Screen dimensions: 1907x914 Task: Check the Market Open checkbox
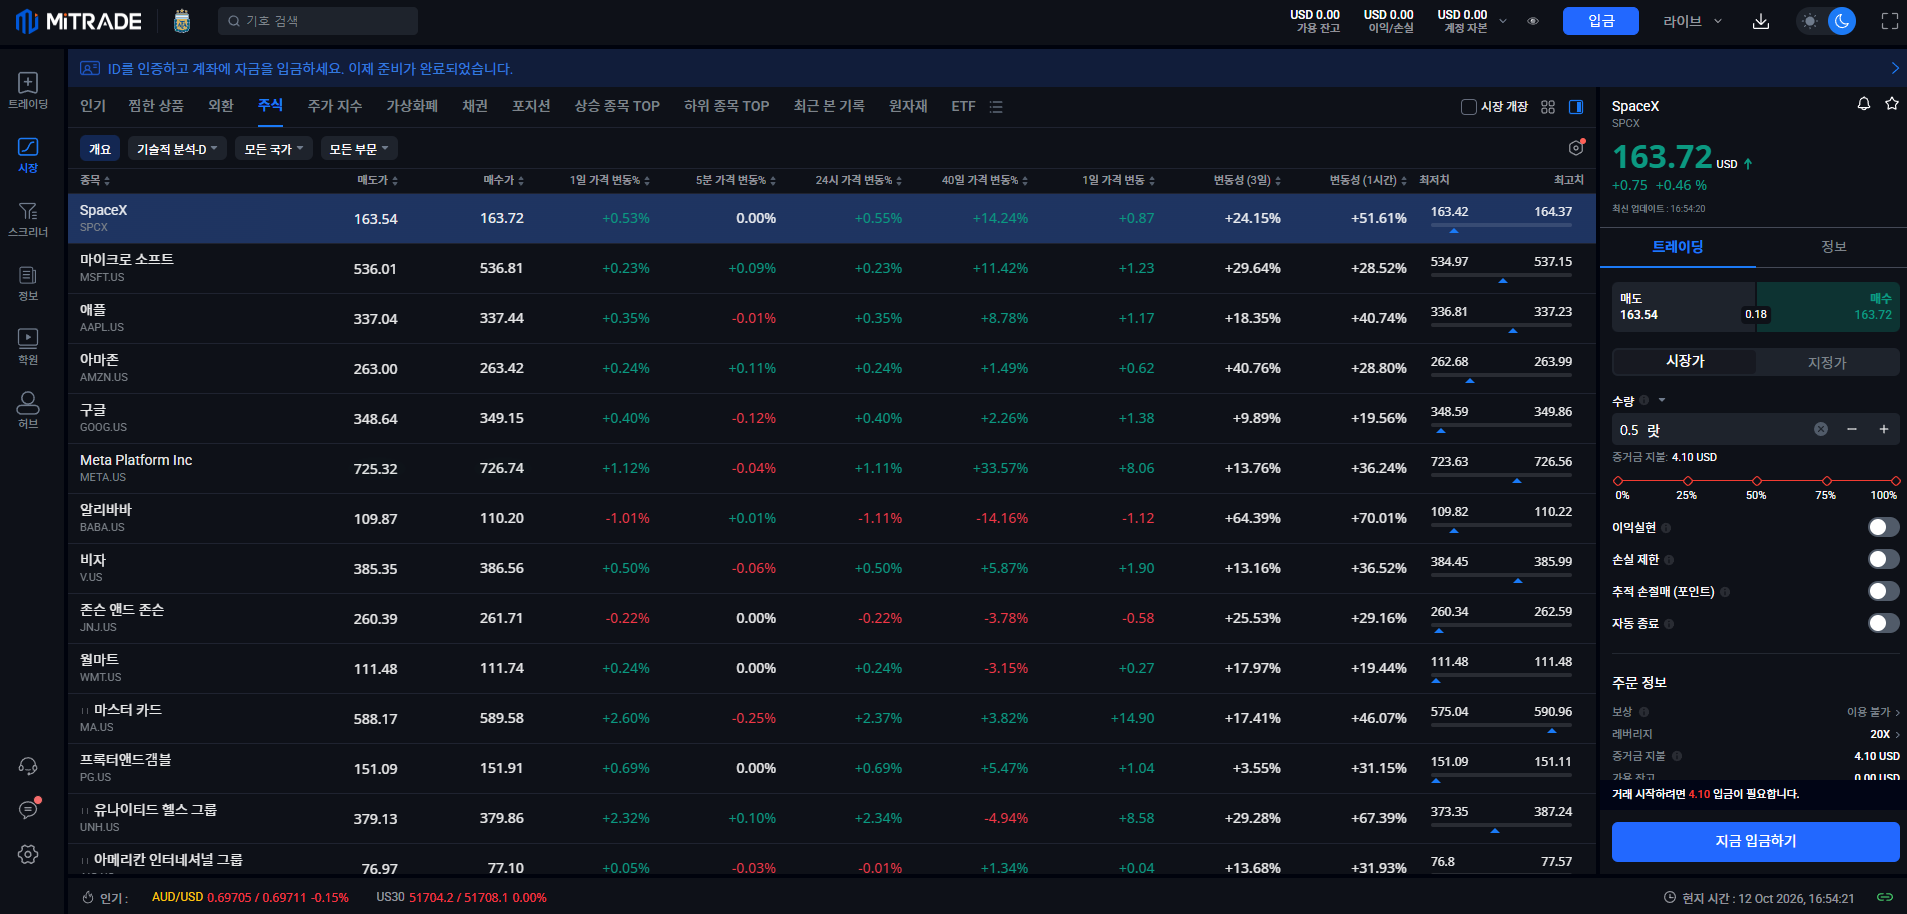1469,107
